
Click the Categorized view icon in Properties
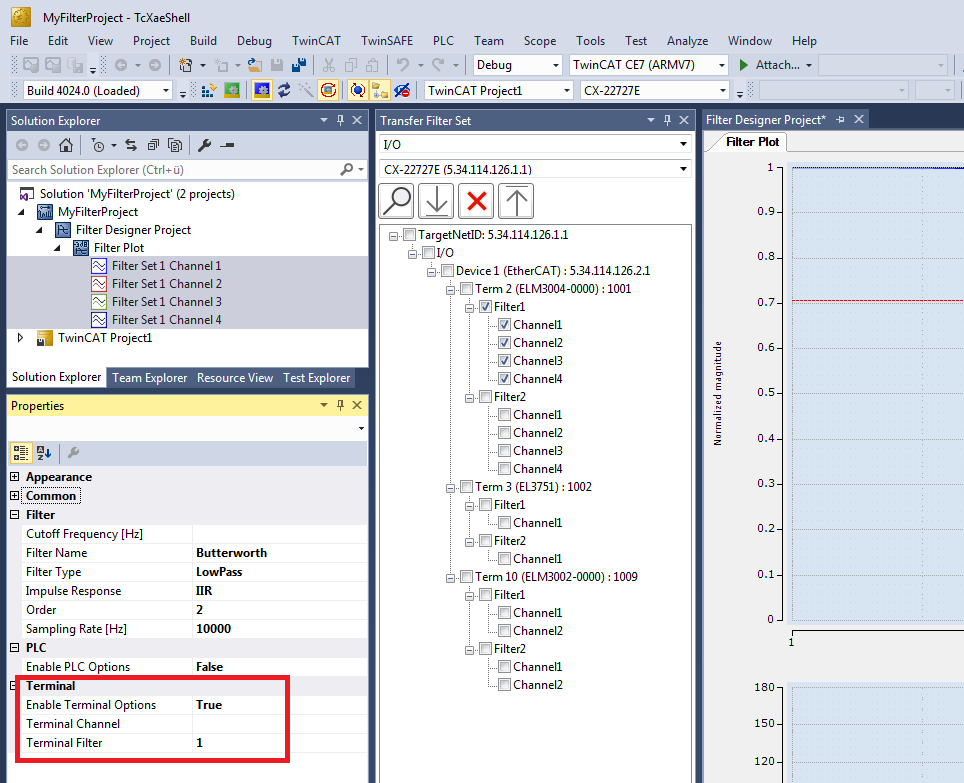click(21, 453)
